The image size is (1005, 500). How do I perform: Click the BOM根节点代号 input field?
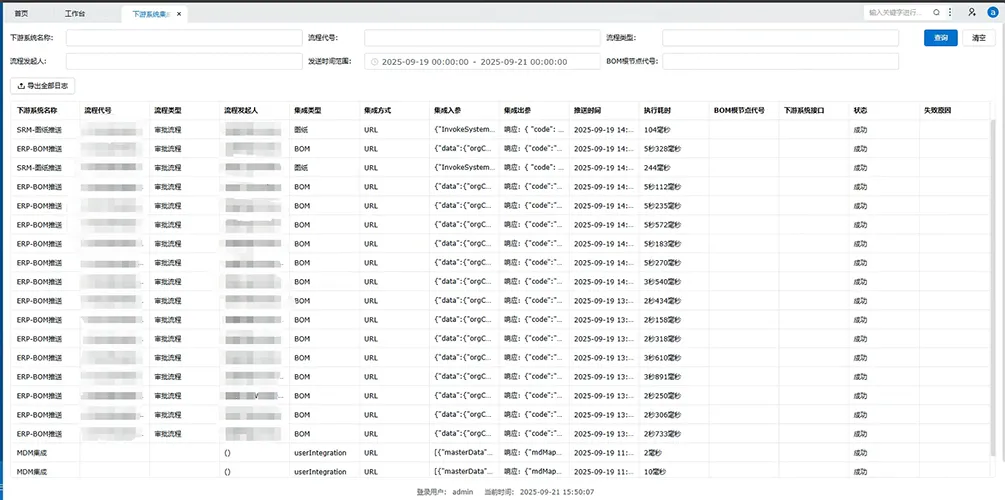(x=780, y=62)
